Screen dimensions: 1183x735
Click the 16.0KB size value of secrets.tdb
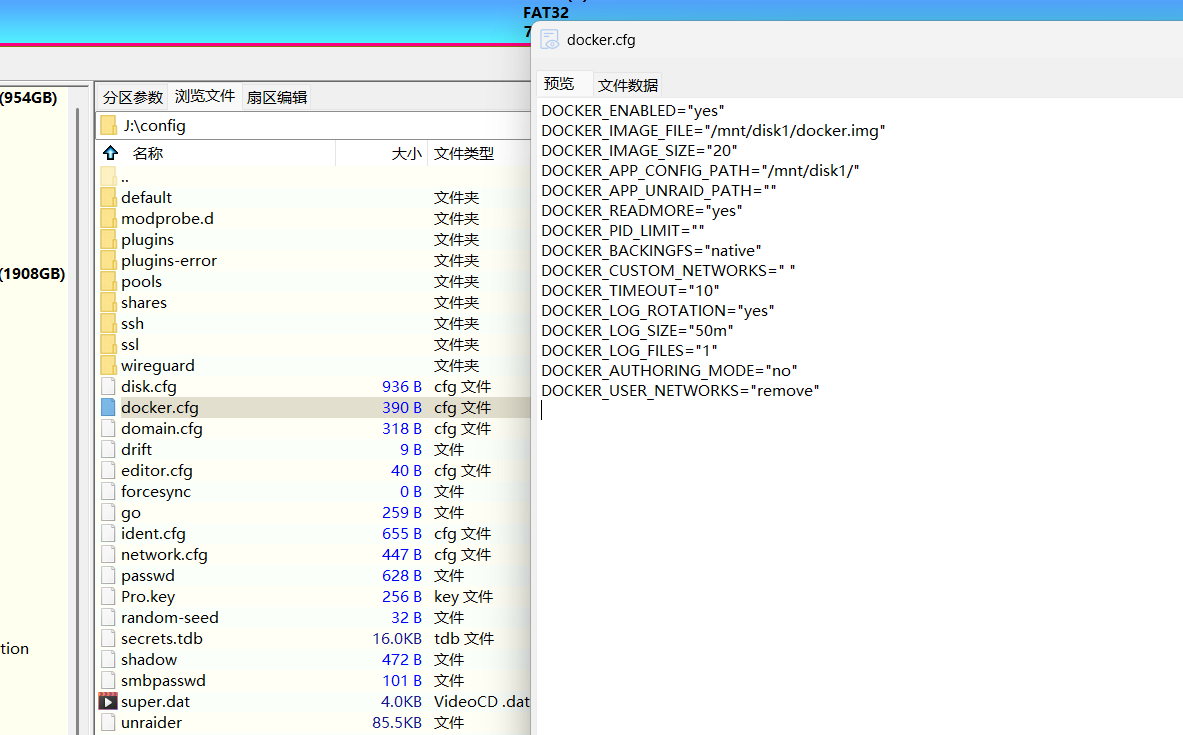click(x=397, y=638)
